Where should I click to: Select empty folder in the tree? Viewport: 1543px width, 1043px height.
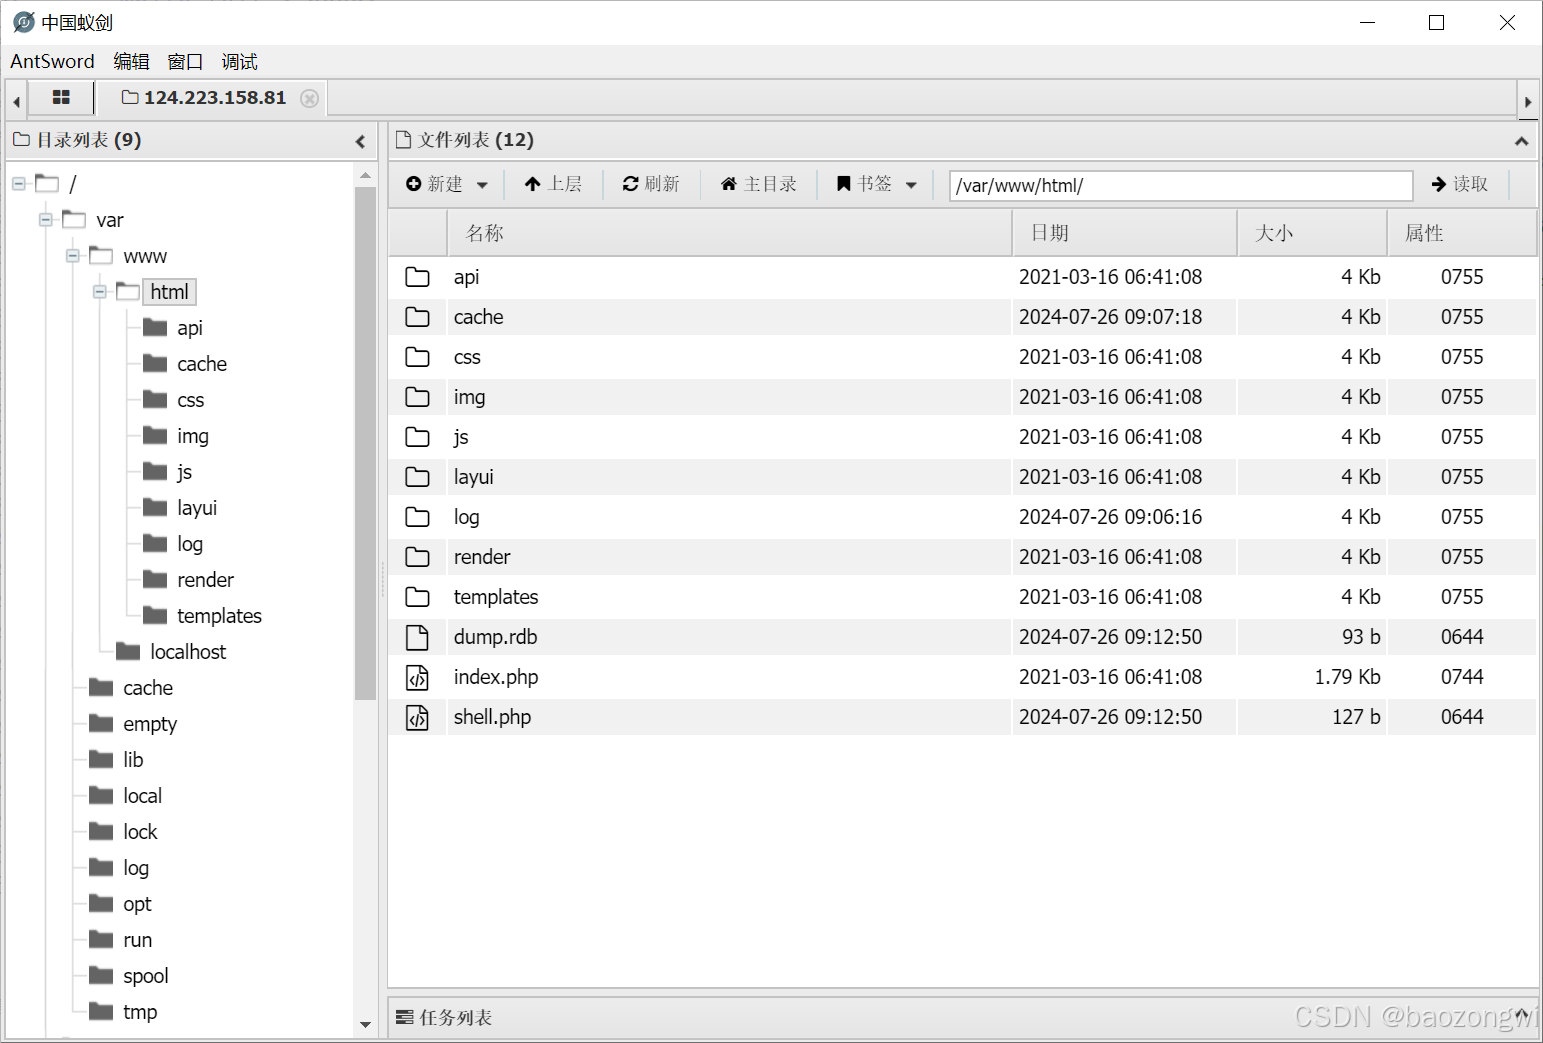[150, 724]
